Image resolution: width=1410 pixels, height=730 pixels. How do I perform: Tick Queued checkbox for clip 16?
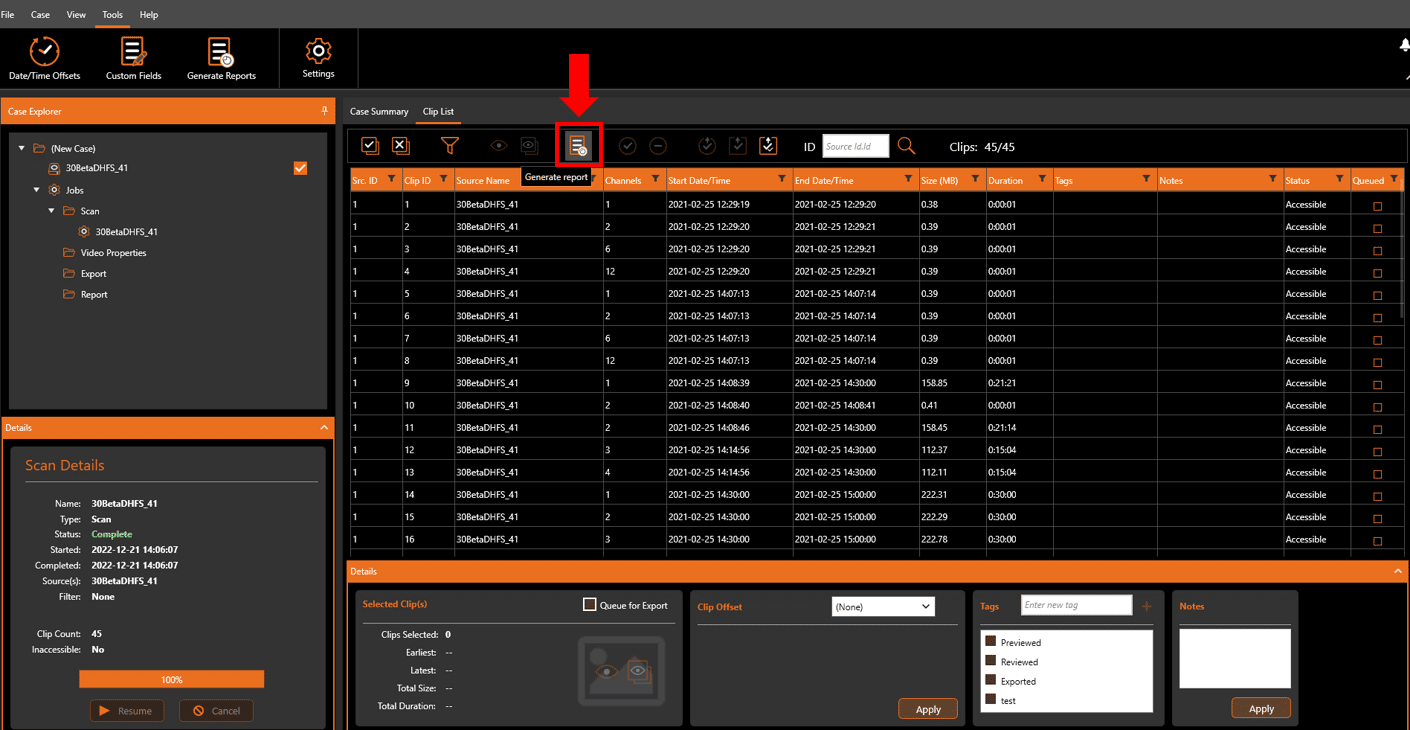(1377, 541)
